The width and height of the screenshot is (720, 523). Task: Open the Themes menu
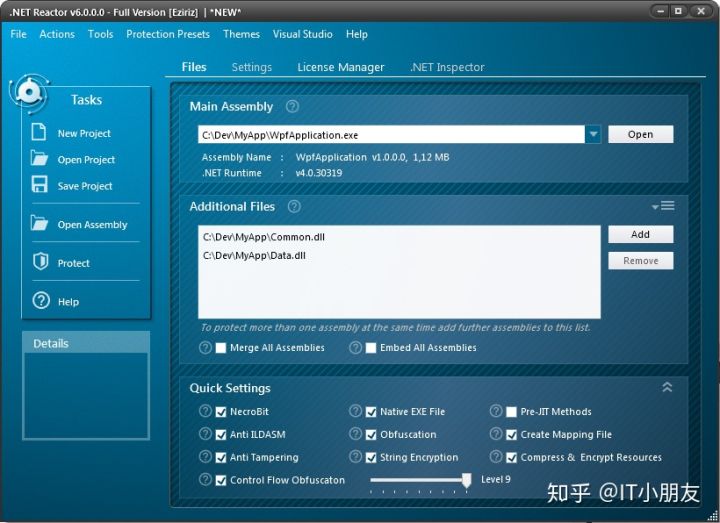(242, 34)
